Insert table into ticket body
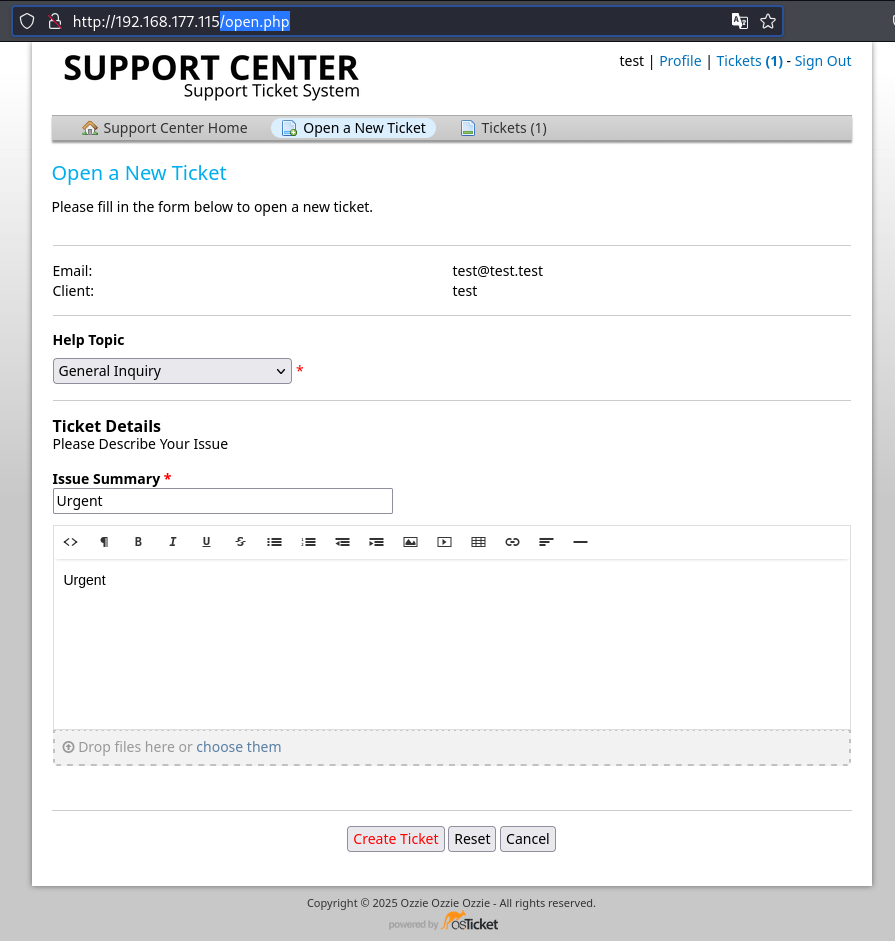 tap(478, 542)
